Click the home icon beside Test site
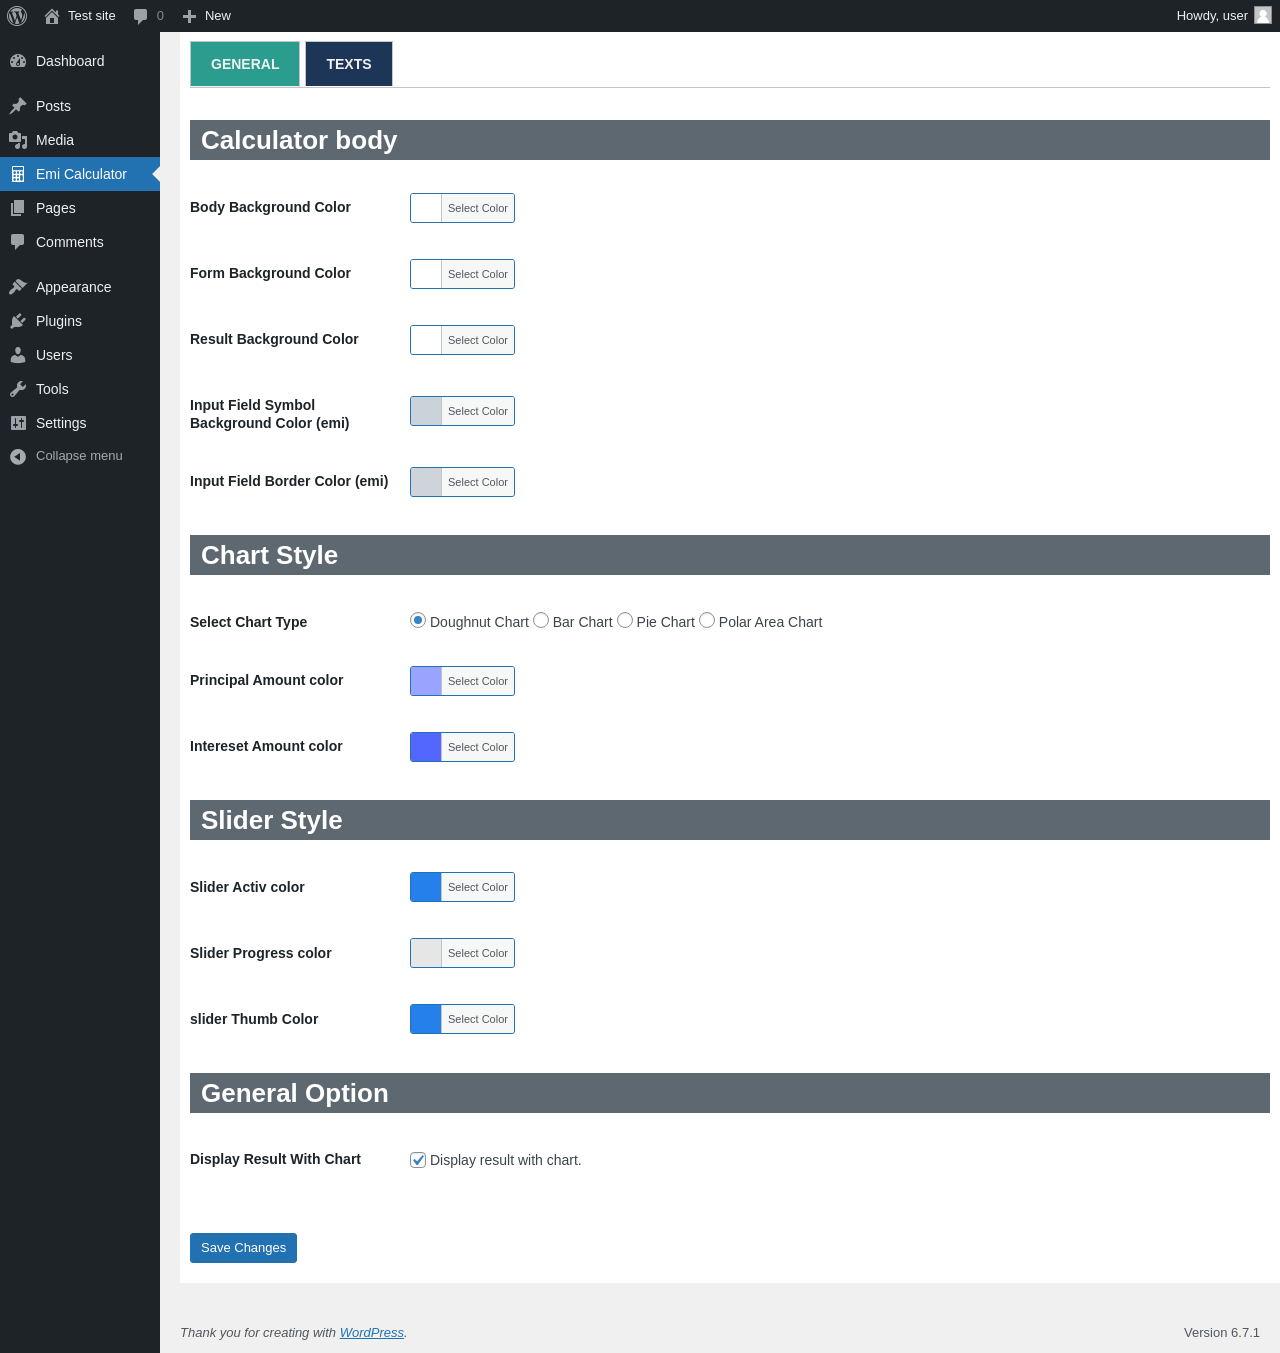This screenshot has height=1353, width=1280. (x=52, y=16)
